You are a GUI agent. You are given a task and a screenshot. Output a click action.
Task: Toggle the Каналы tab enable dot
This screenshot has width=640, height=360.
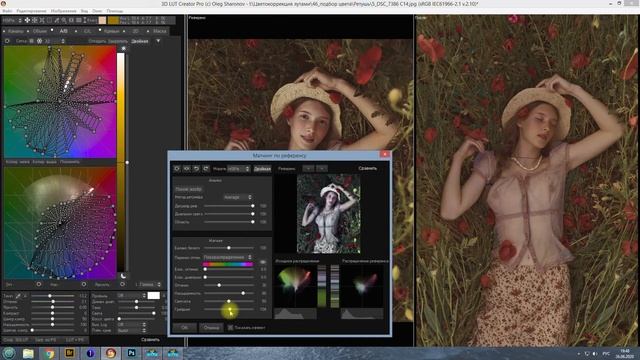click(x=4, y=31)
